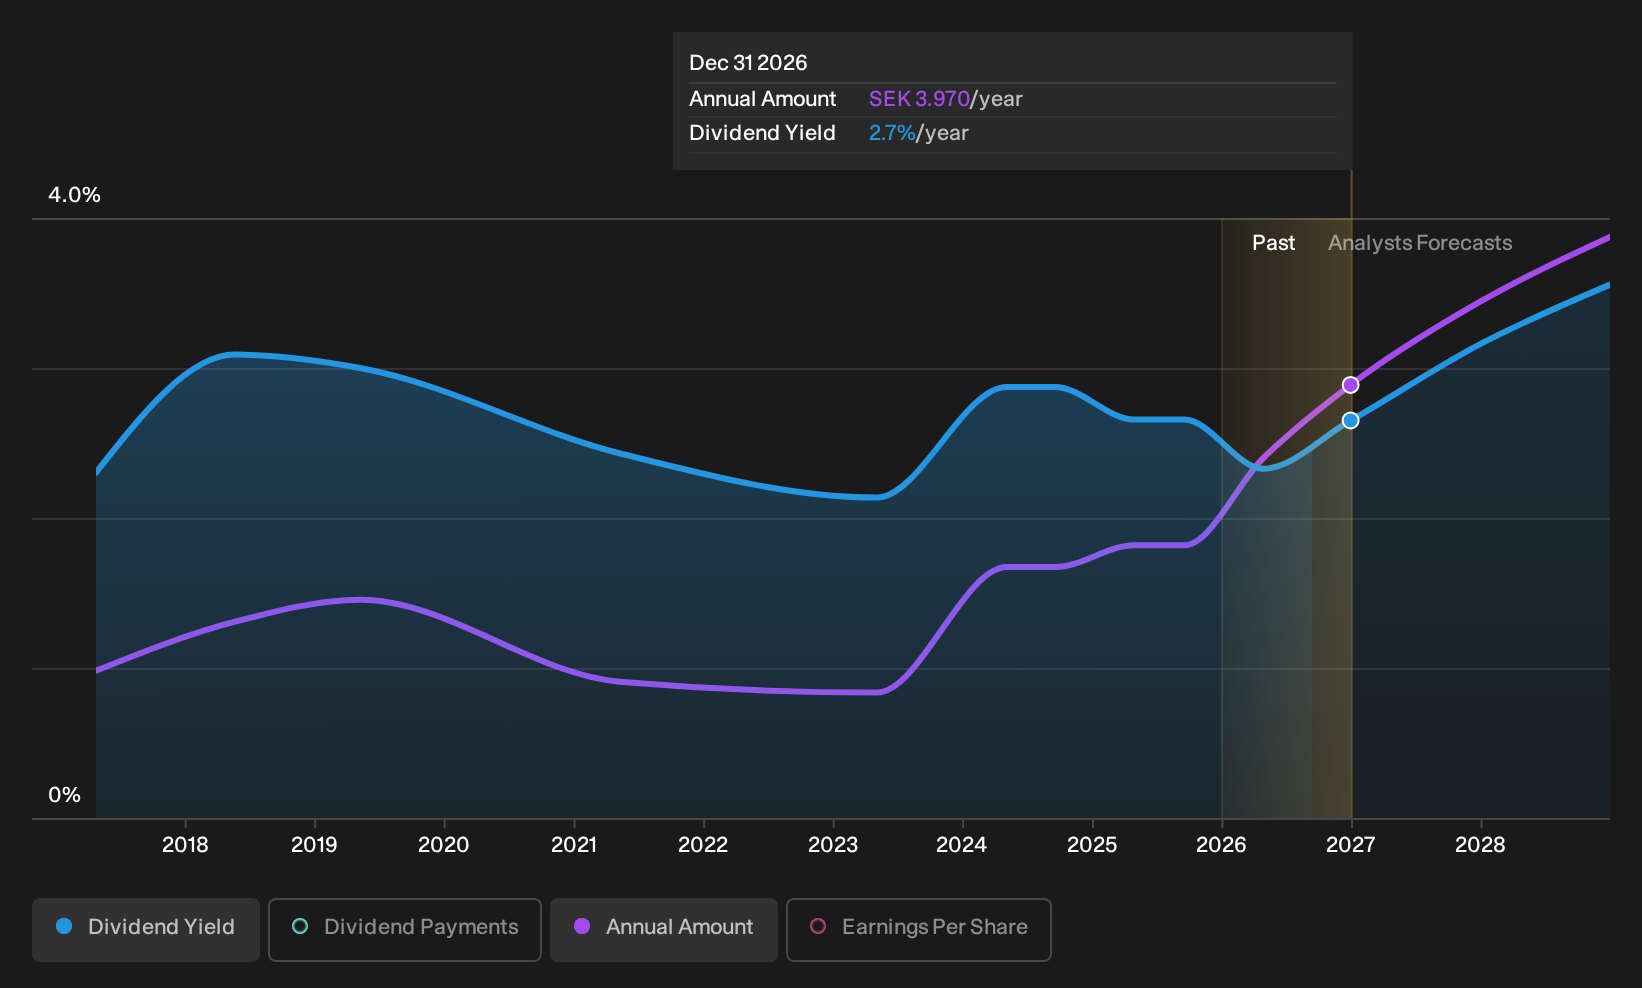Enable the Dividend Payments series
Viewport: 1642px width, 988px height.
tap(405, 930)
